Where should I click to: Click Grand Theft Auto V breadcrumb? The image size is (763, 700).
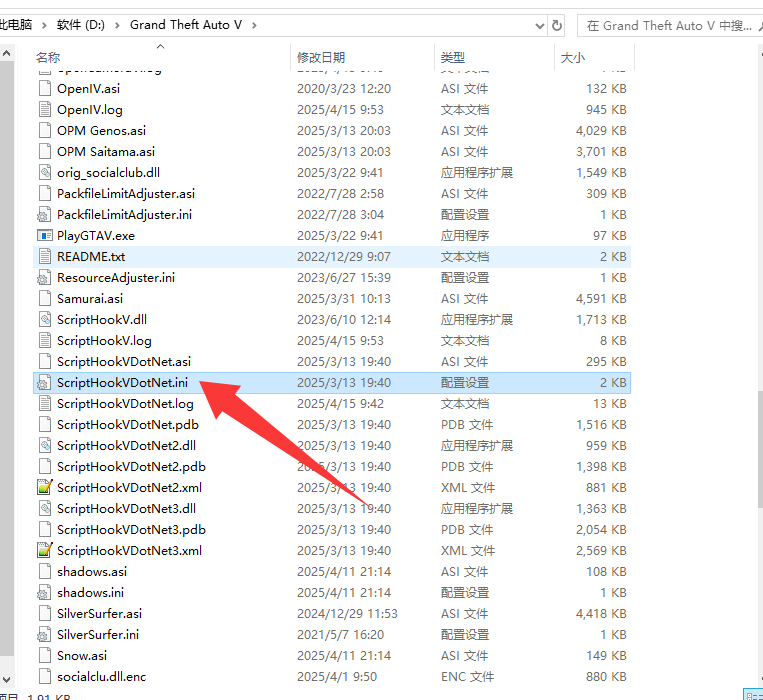pos(186,25)
